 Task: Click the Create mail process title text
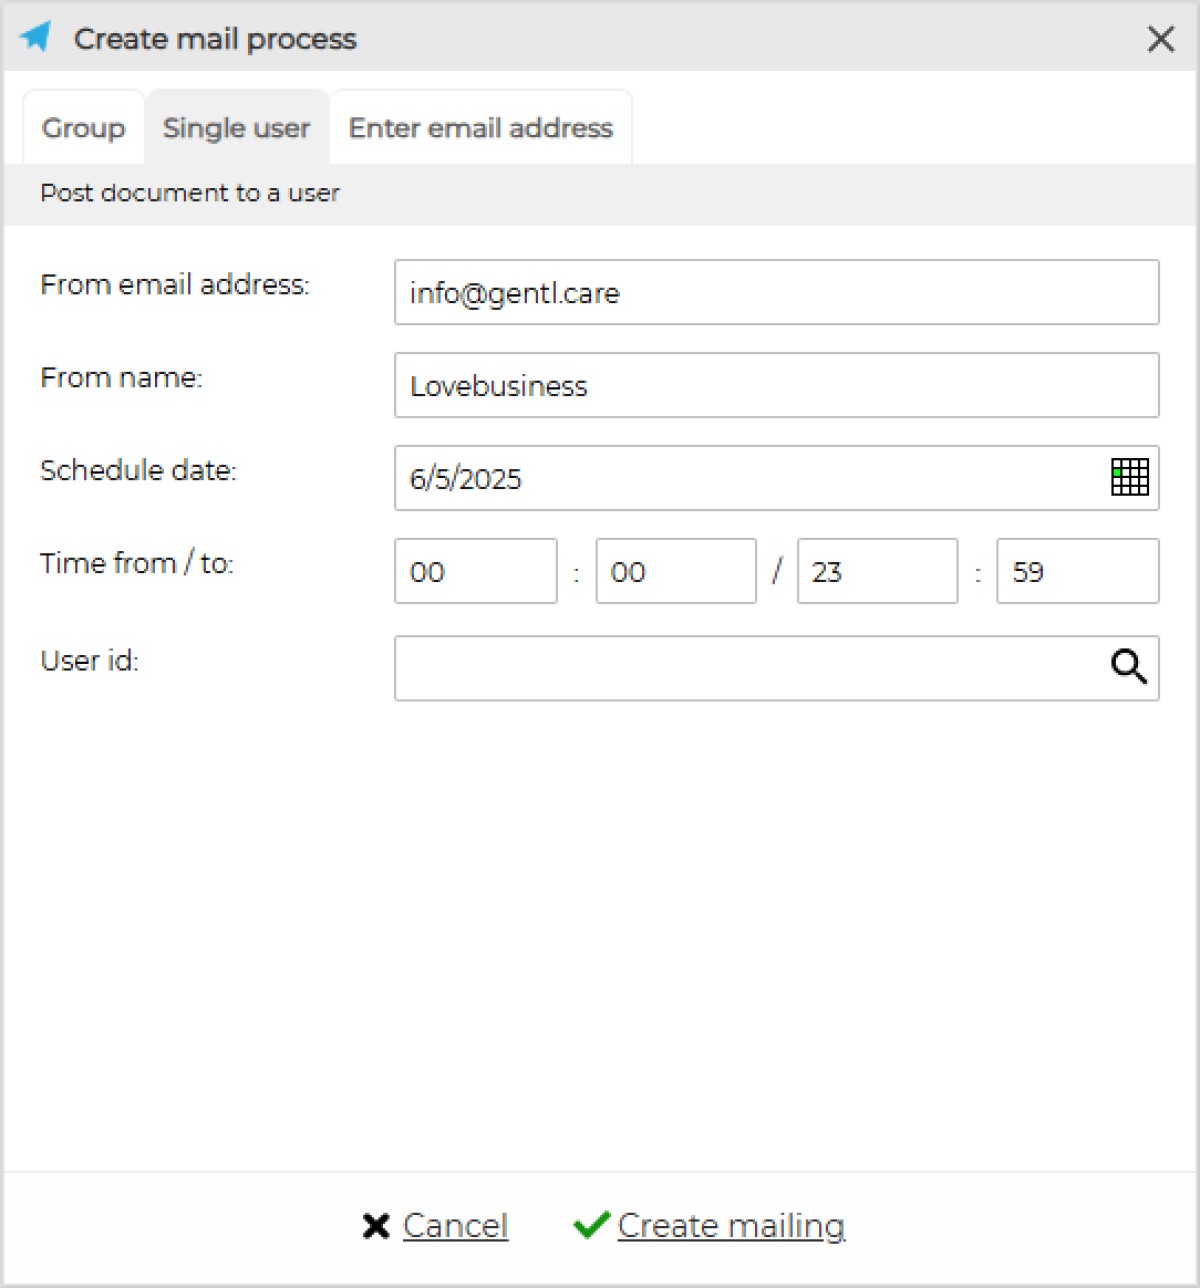[215, 39]
